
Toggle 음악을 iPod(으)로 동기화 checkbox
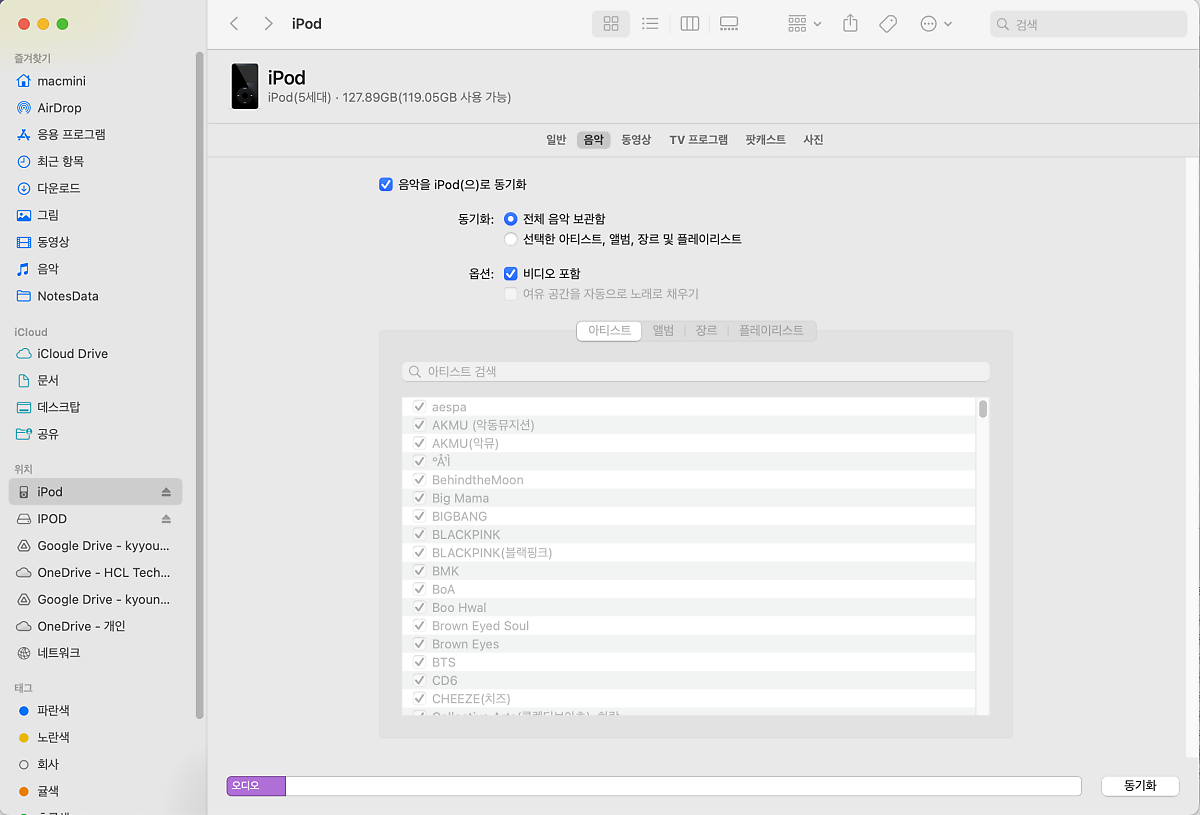386,184
